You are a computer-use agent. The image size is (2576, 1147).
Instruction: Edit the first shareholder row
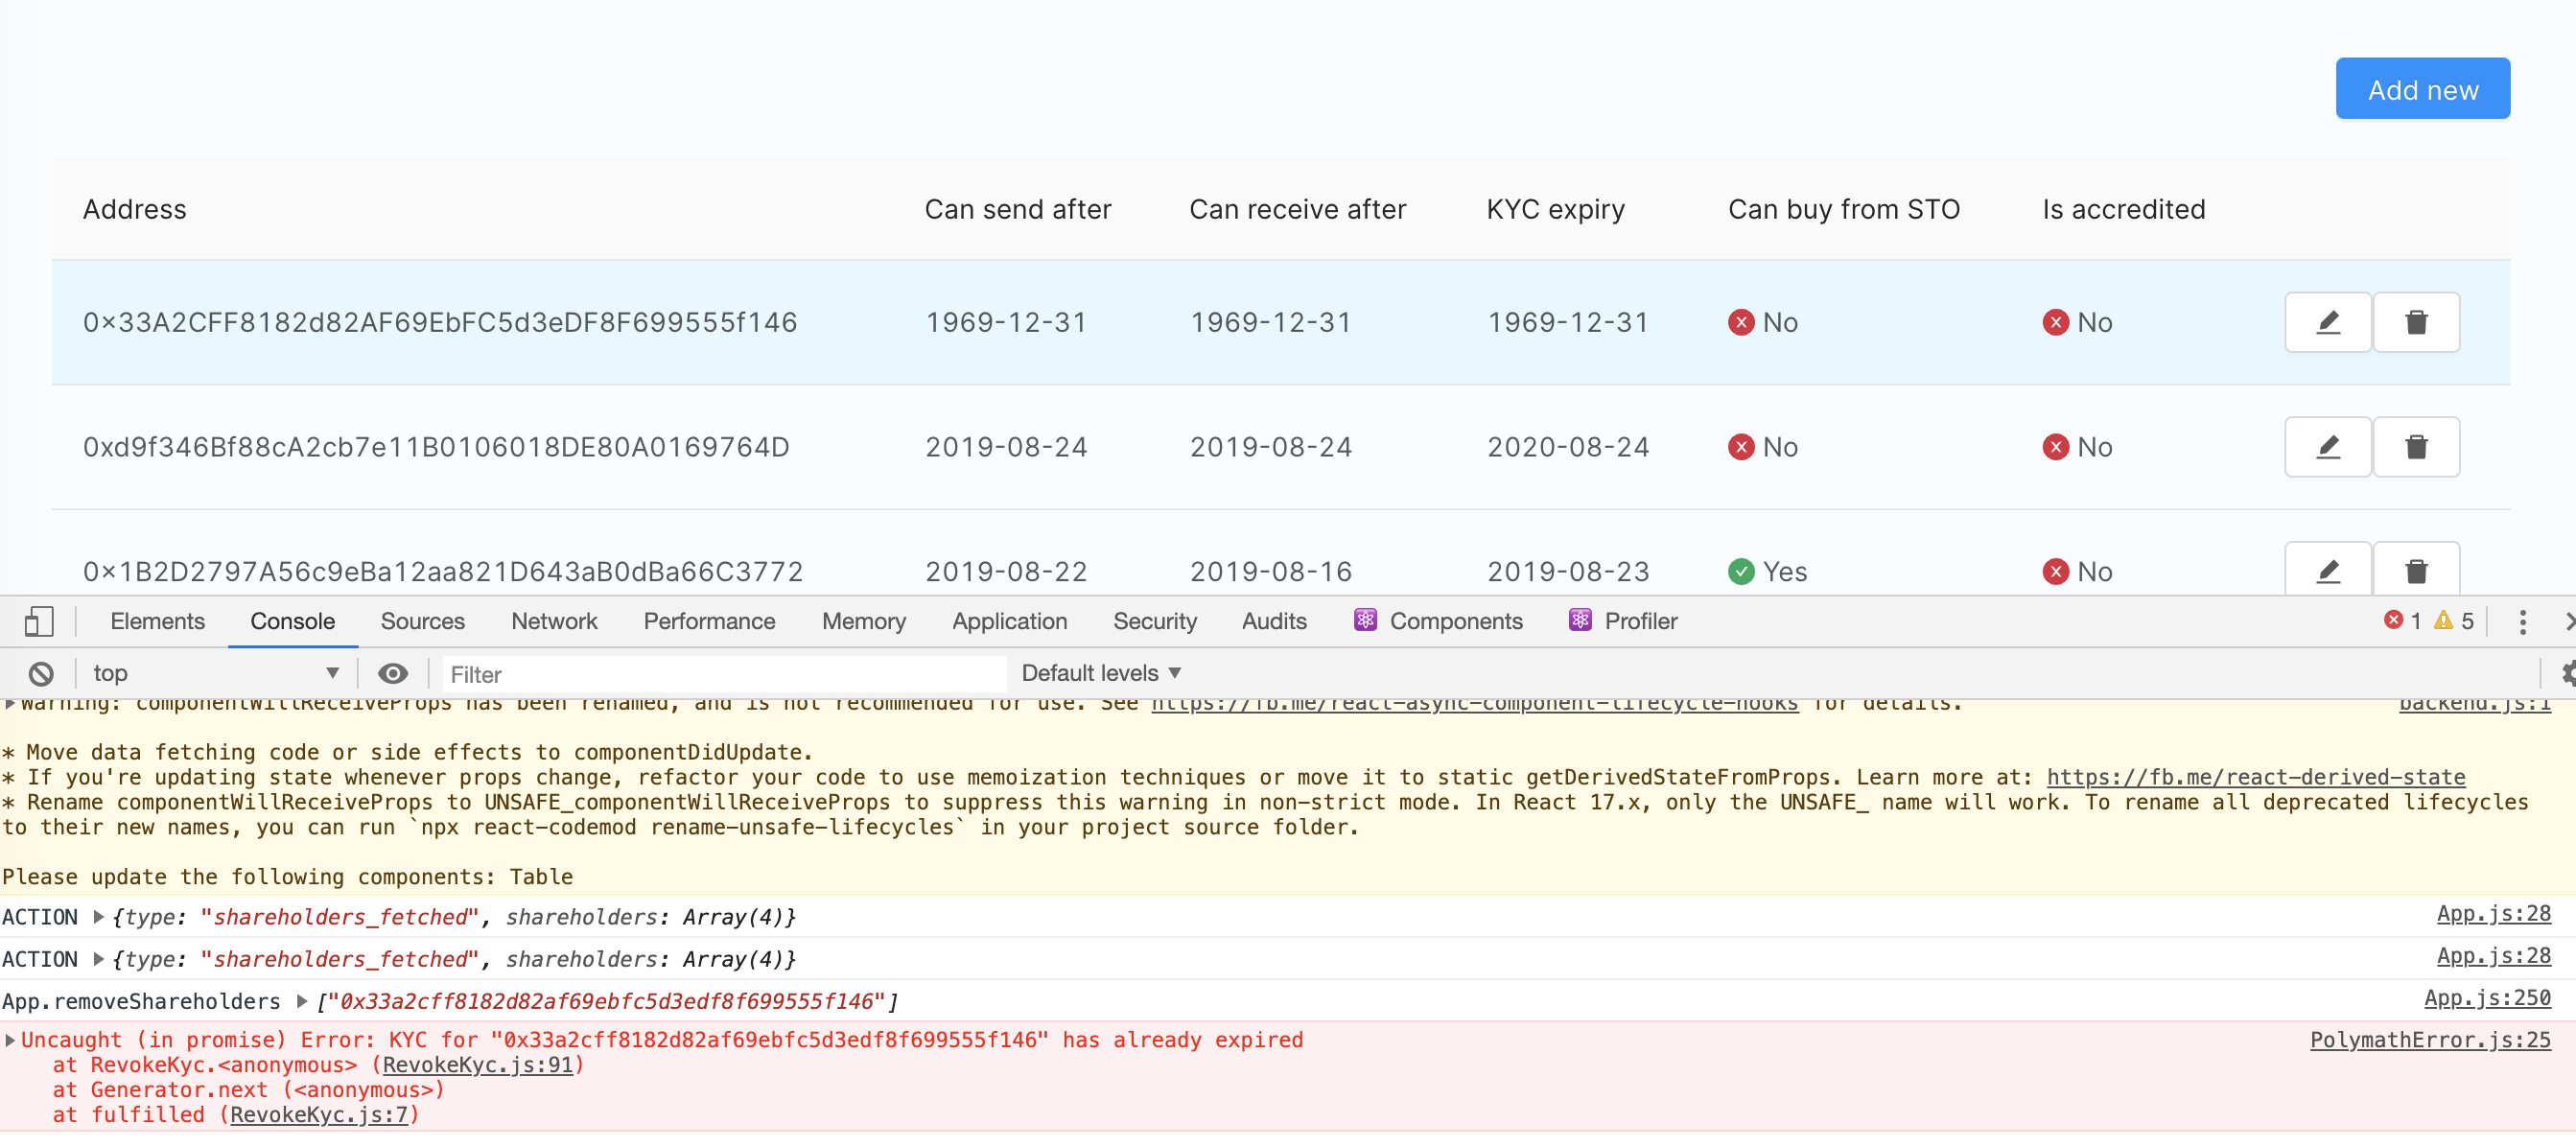[2327, 322]
